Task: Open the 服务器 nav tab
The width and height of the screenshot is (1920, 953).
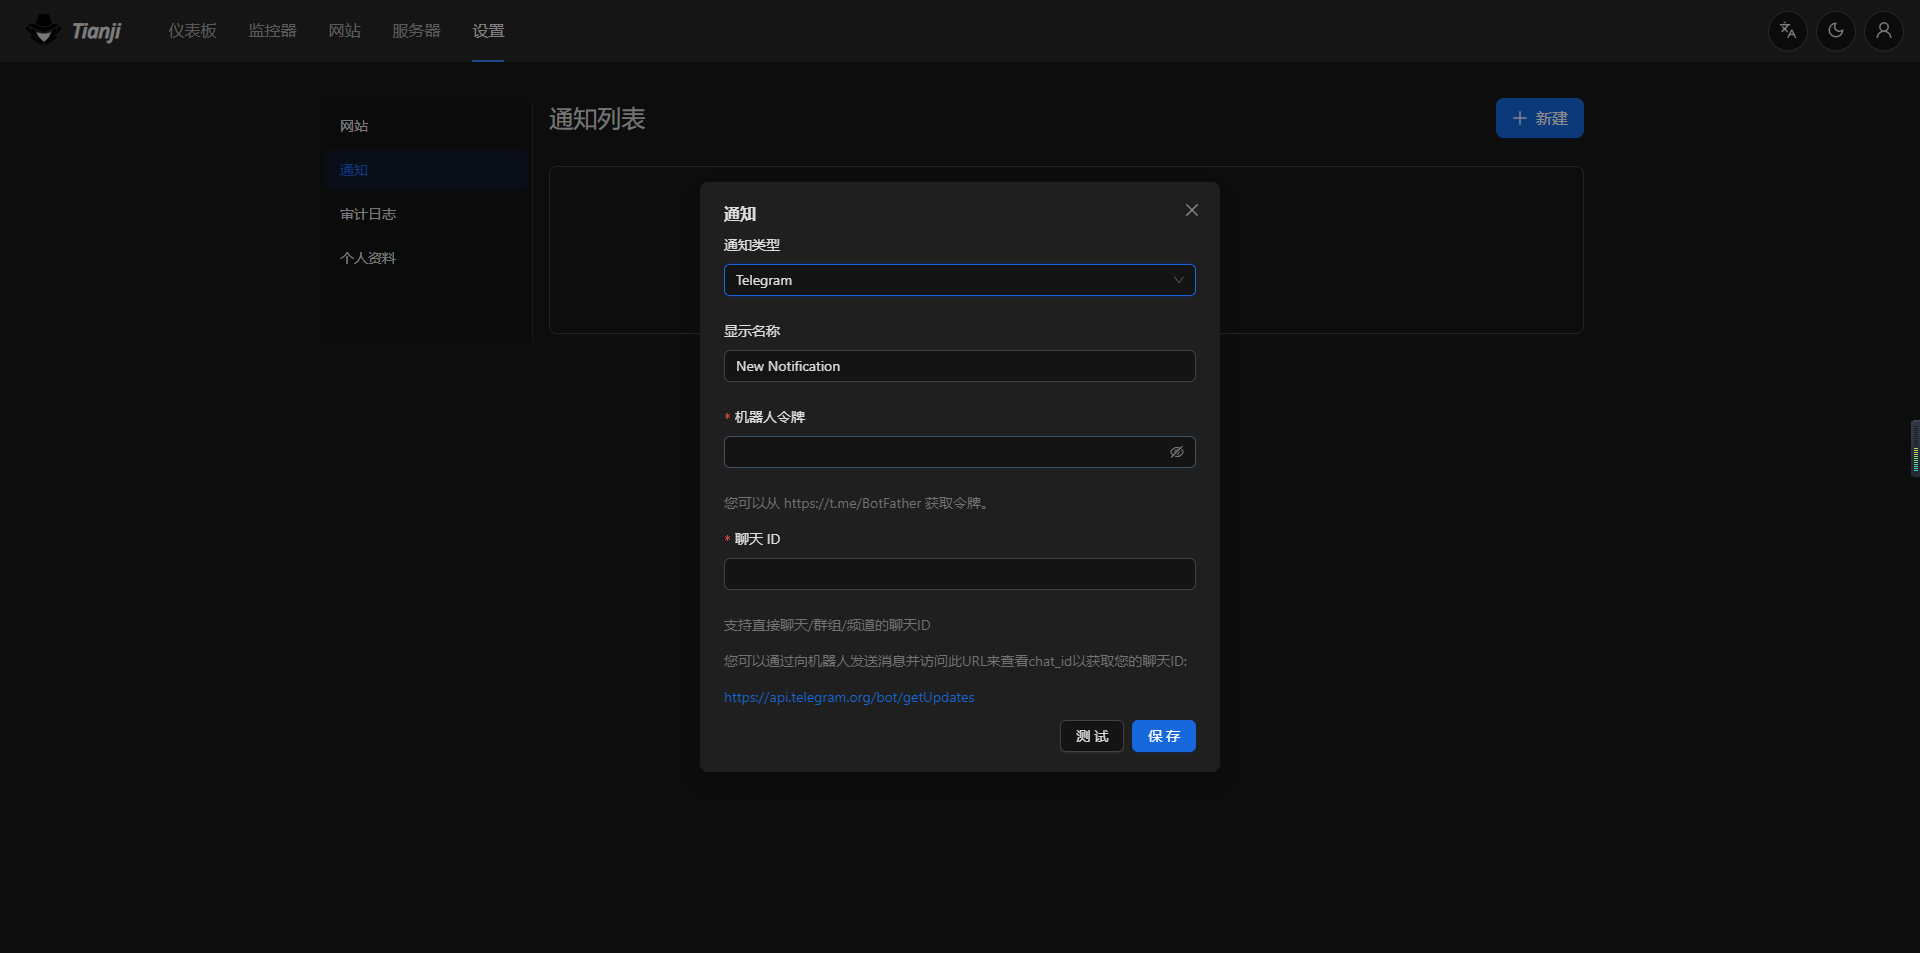Action: [x=416, y=31]
